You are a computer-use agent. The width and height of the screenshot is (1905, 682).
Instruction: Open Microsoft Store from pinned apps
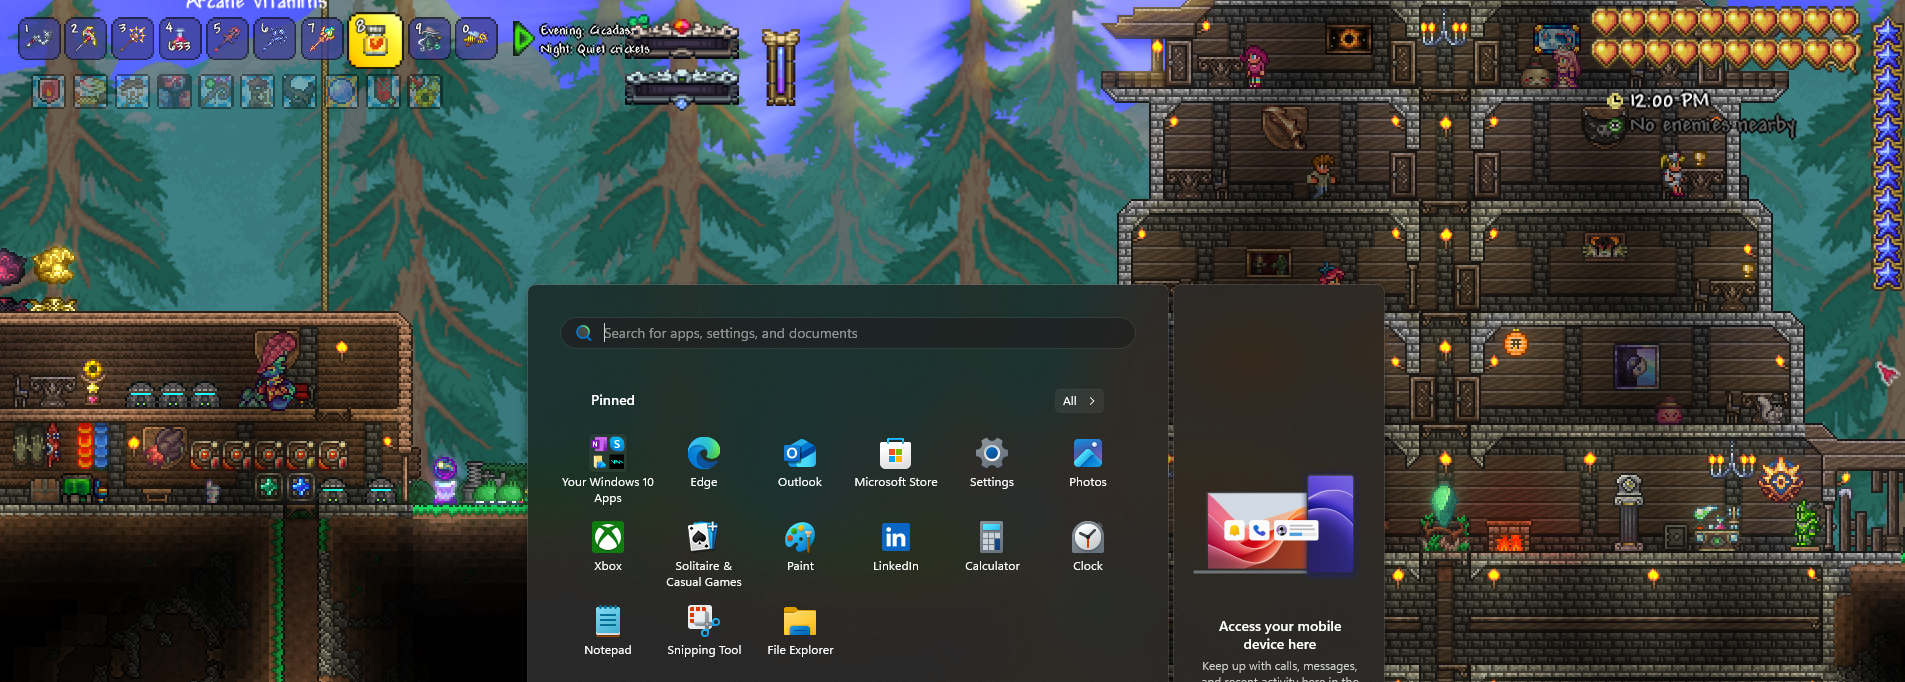click(896, 463)
